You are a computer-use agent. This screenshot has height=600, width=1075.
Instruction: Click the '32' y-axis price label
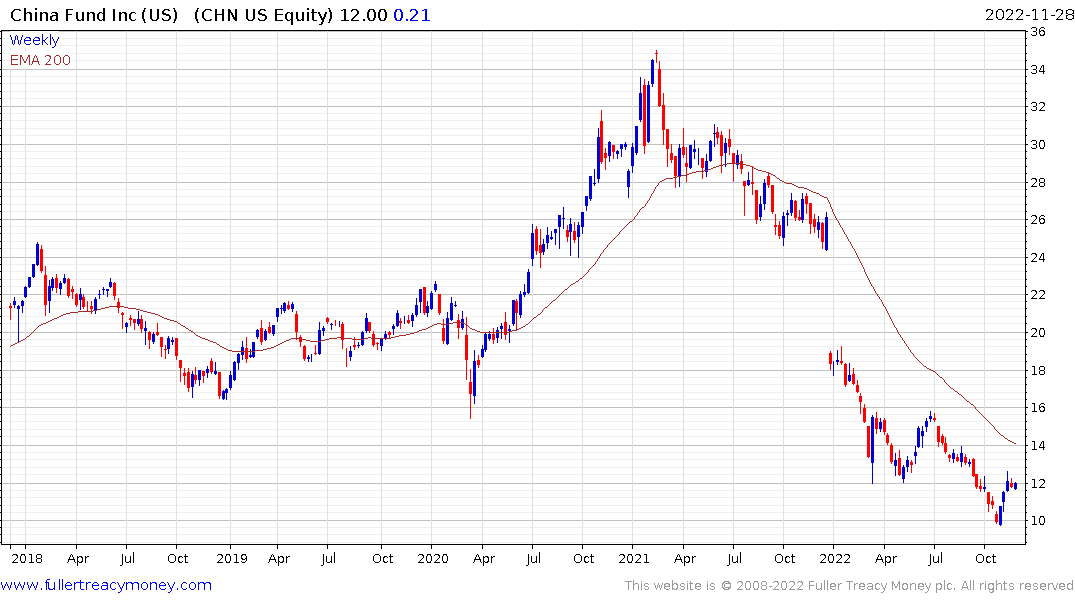pos(1038,107)
